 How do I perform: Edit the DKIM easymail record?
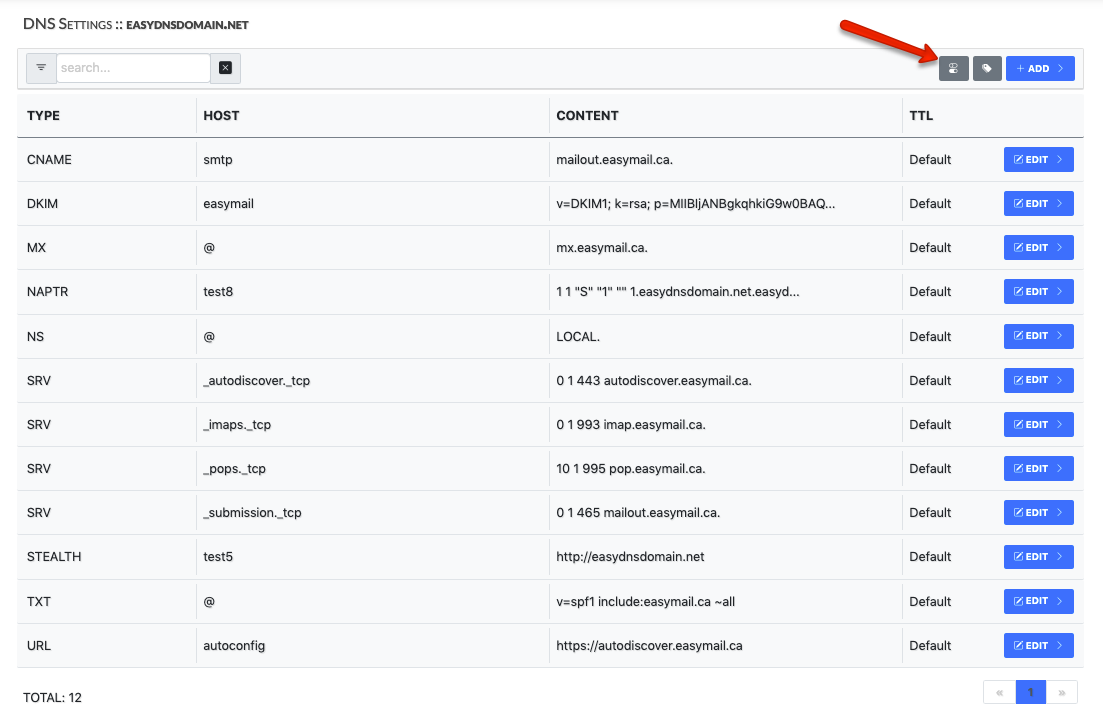point(1038,203)
